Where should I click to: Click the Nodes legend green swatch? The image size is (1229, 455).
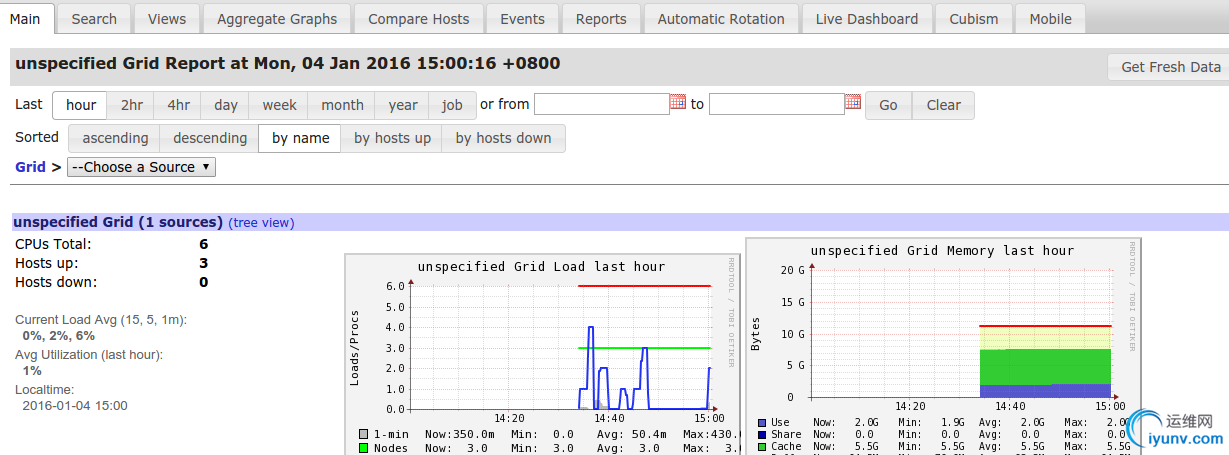coord(364,448)
